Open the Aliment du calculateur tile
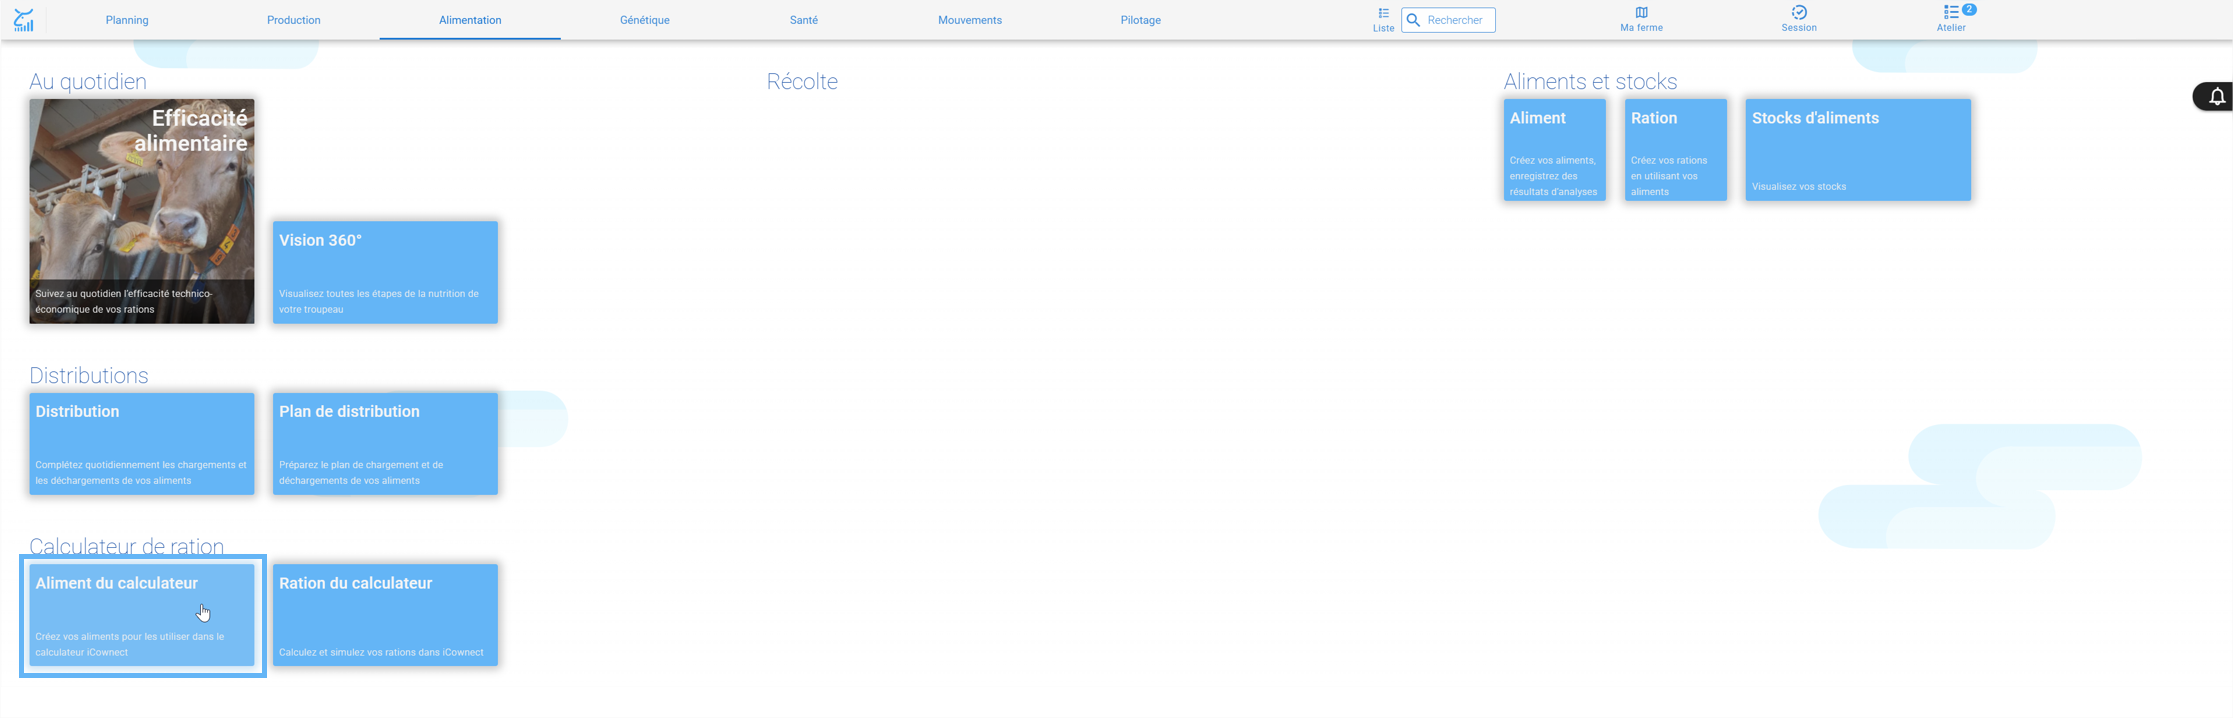This screenshot has height=718, width=2233. pyautogui.click(x=142, y=615)
